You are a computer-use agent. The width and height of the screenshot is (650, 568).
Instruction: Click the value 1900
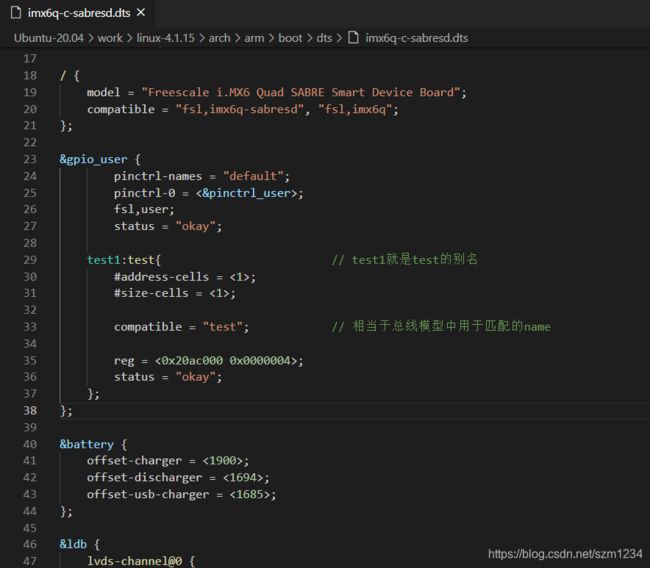click(x=223, y=461)
